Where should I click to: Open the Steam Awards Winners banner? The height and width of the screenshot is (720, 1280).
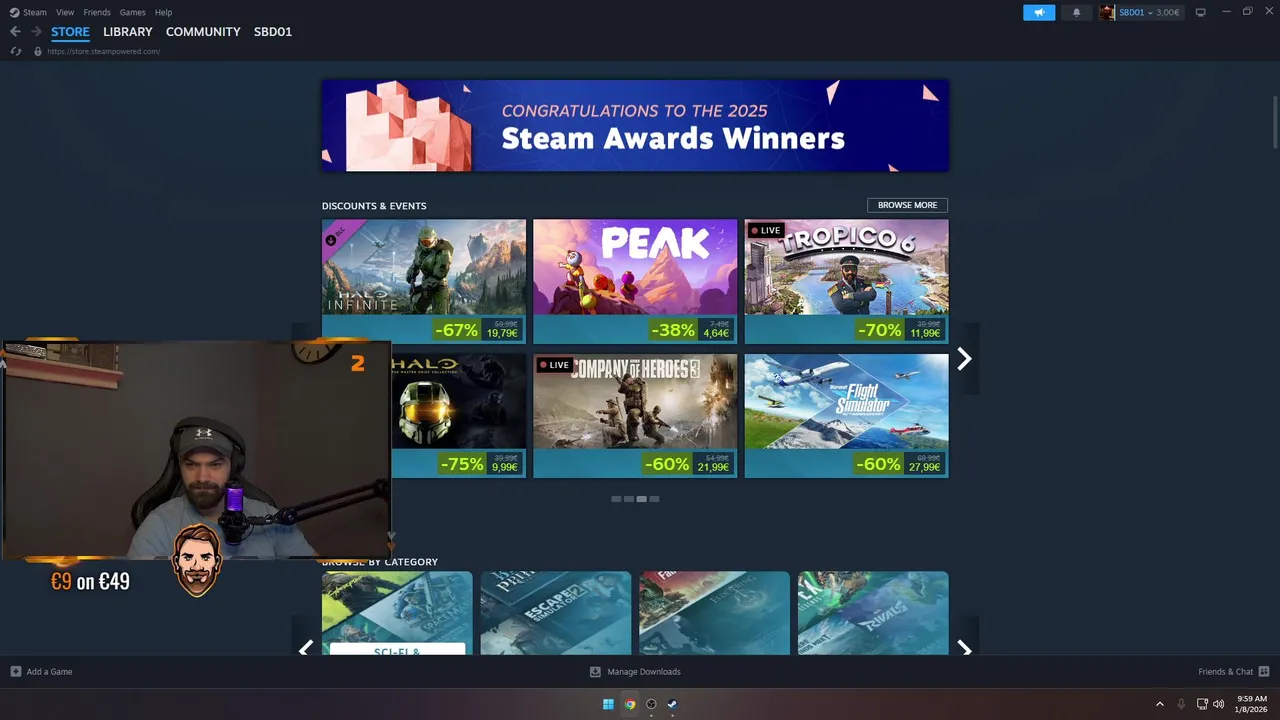[635, 126]
